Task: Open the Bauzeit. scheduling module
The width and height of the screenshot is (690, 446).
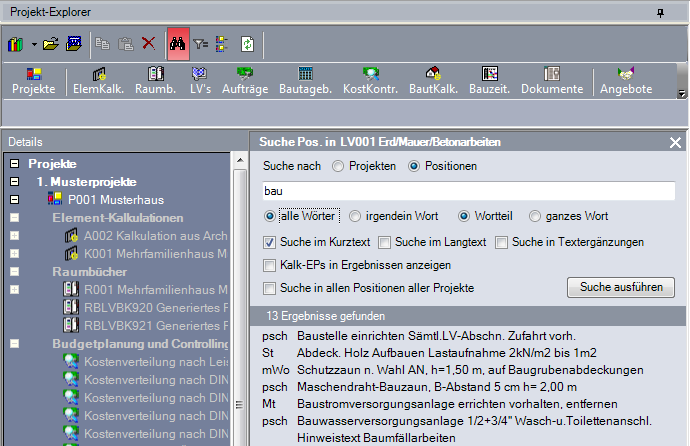Action: [x=490, y=80]
